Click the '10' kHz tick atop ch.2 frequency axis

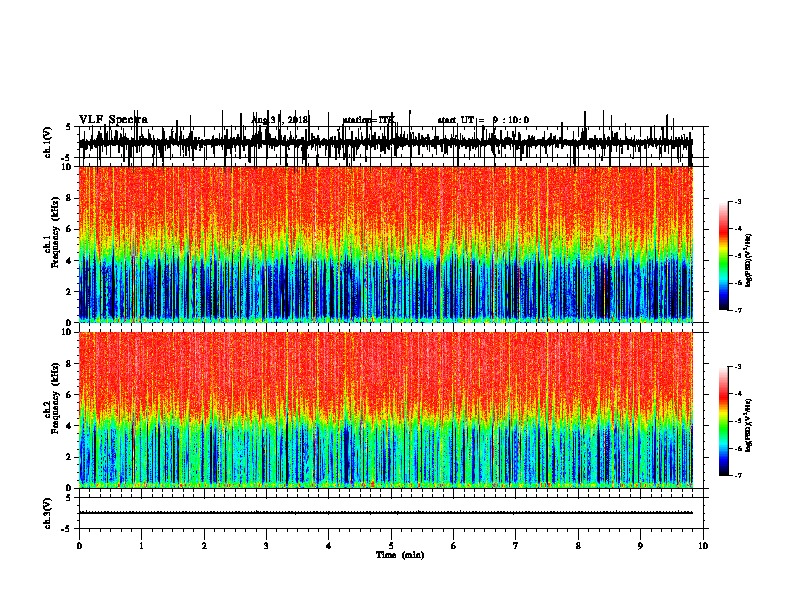pos(67,332)
